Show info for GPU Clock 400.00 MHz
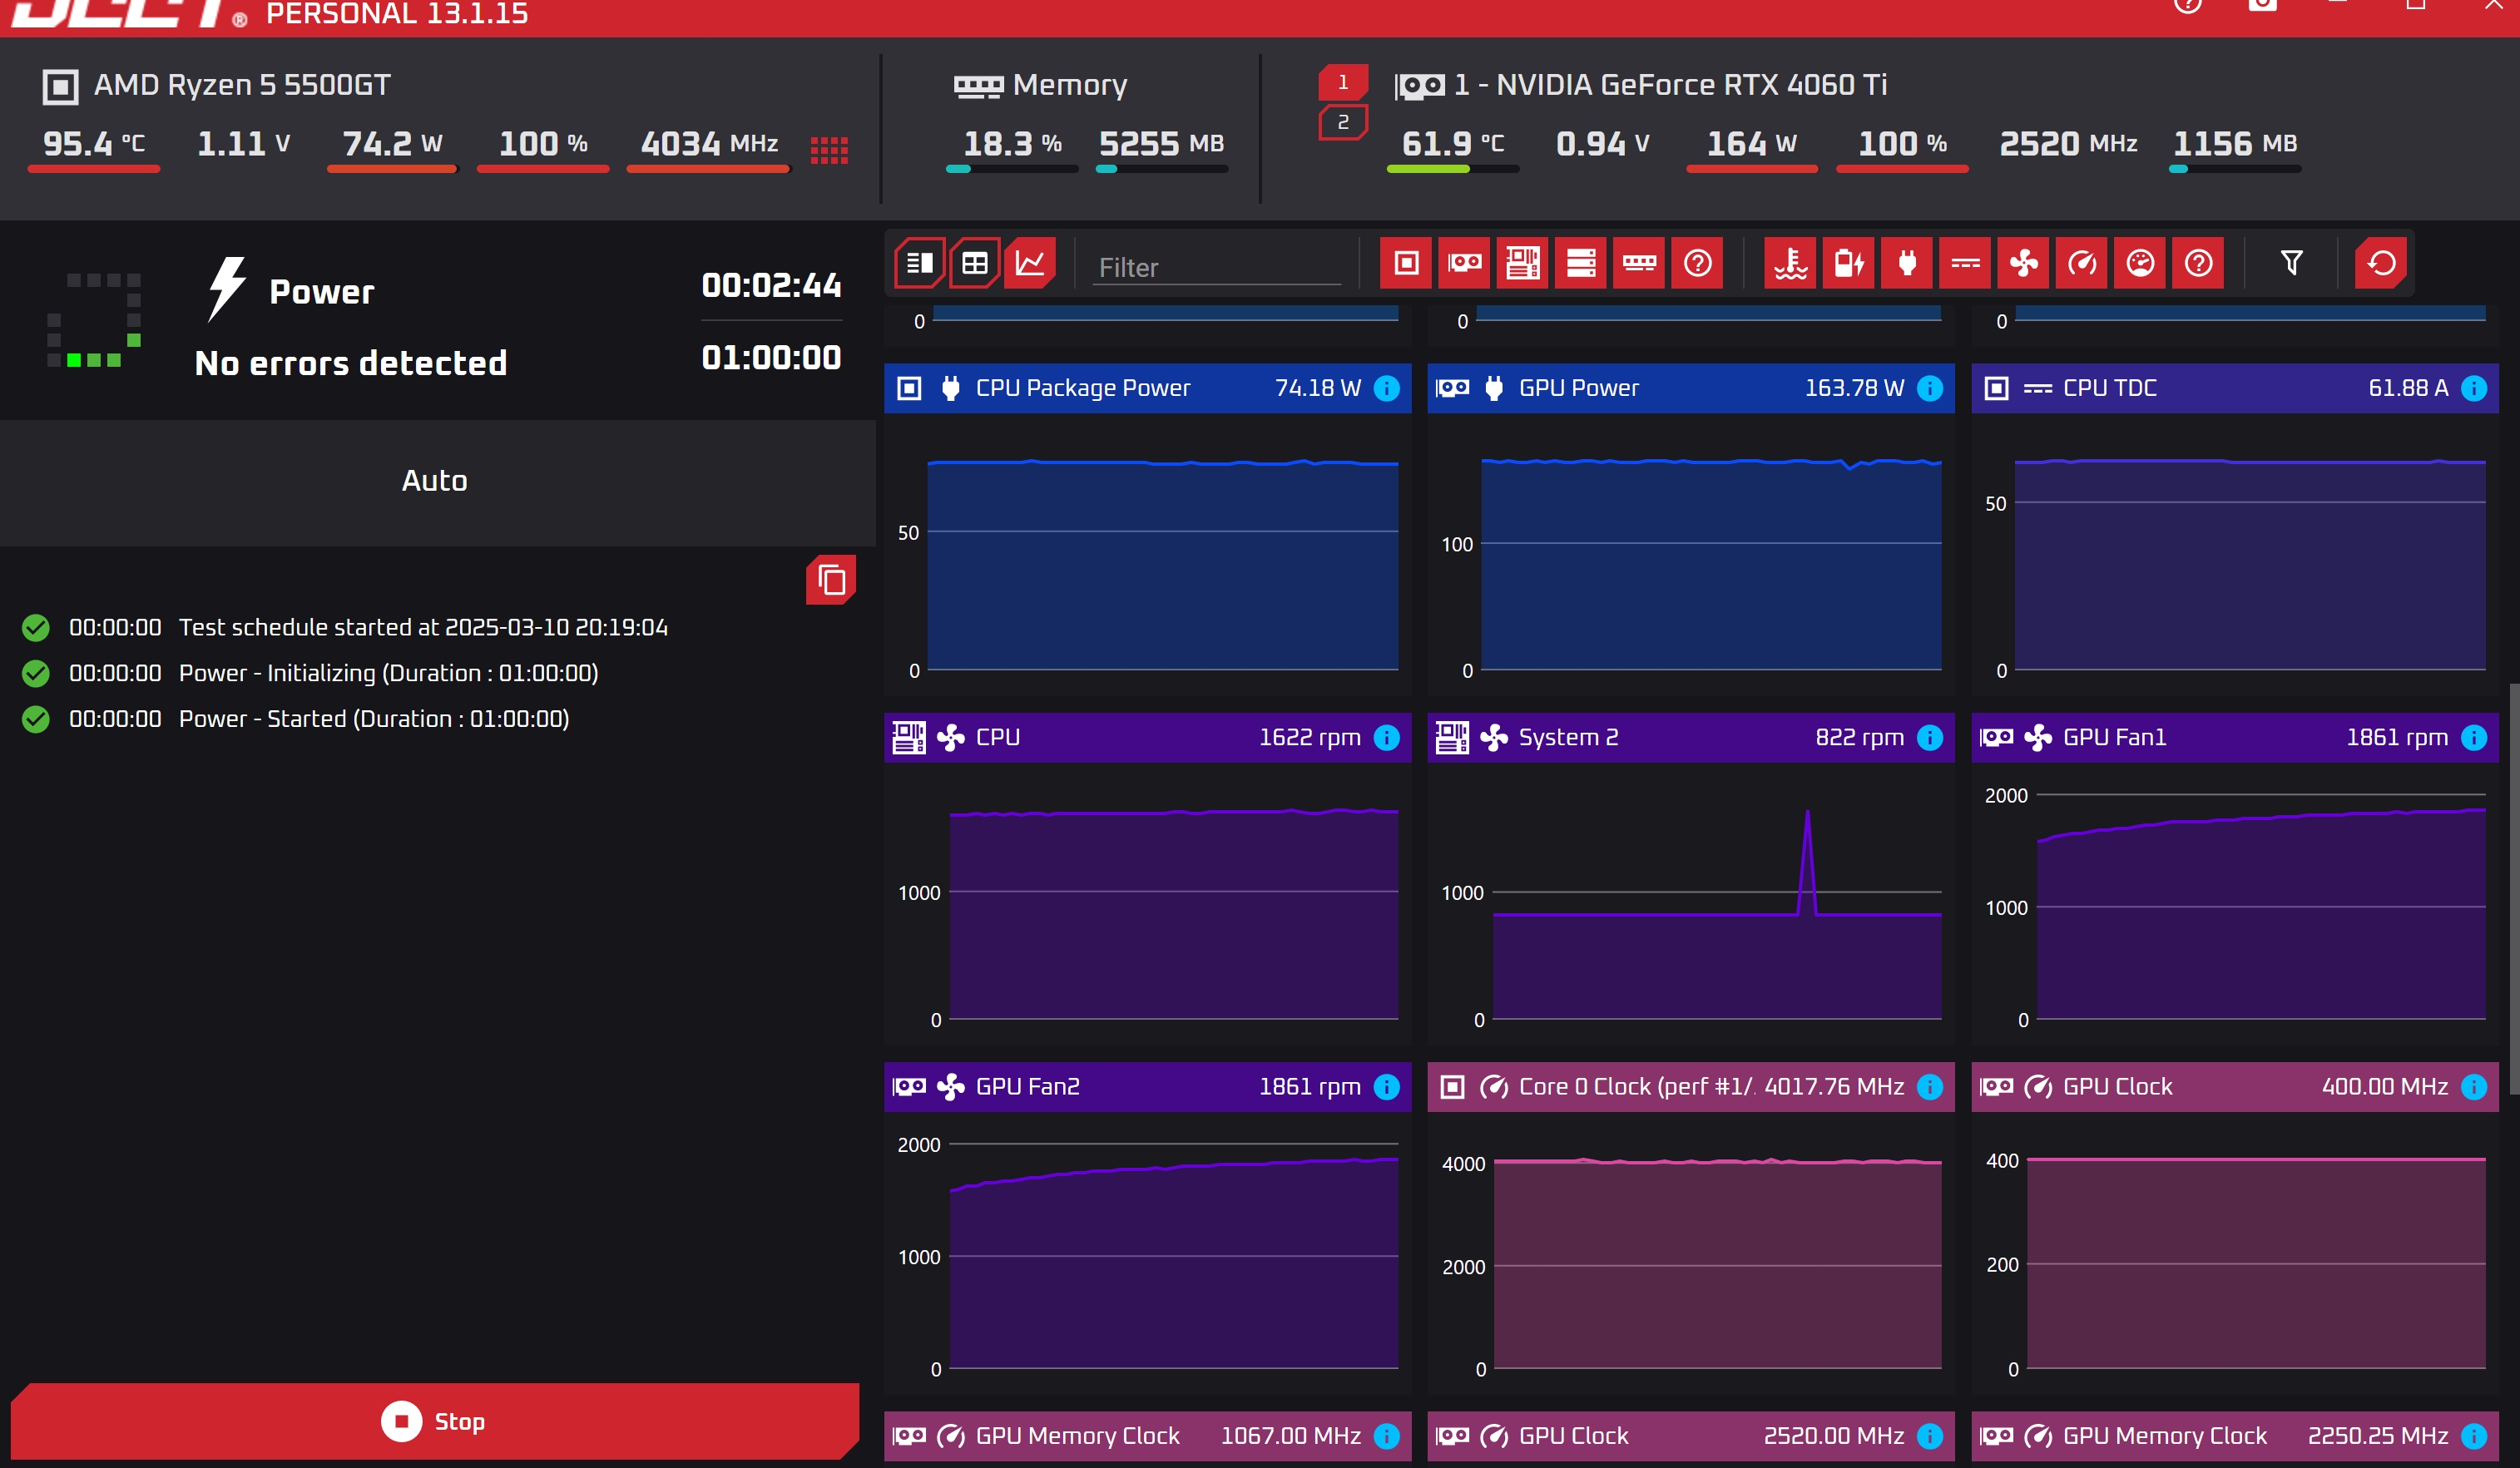This screenshot has height=1468, width=2520. tap(2474, 1086)
